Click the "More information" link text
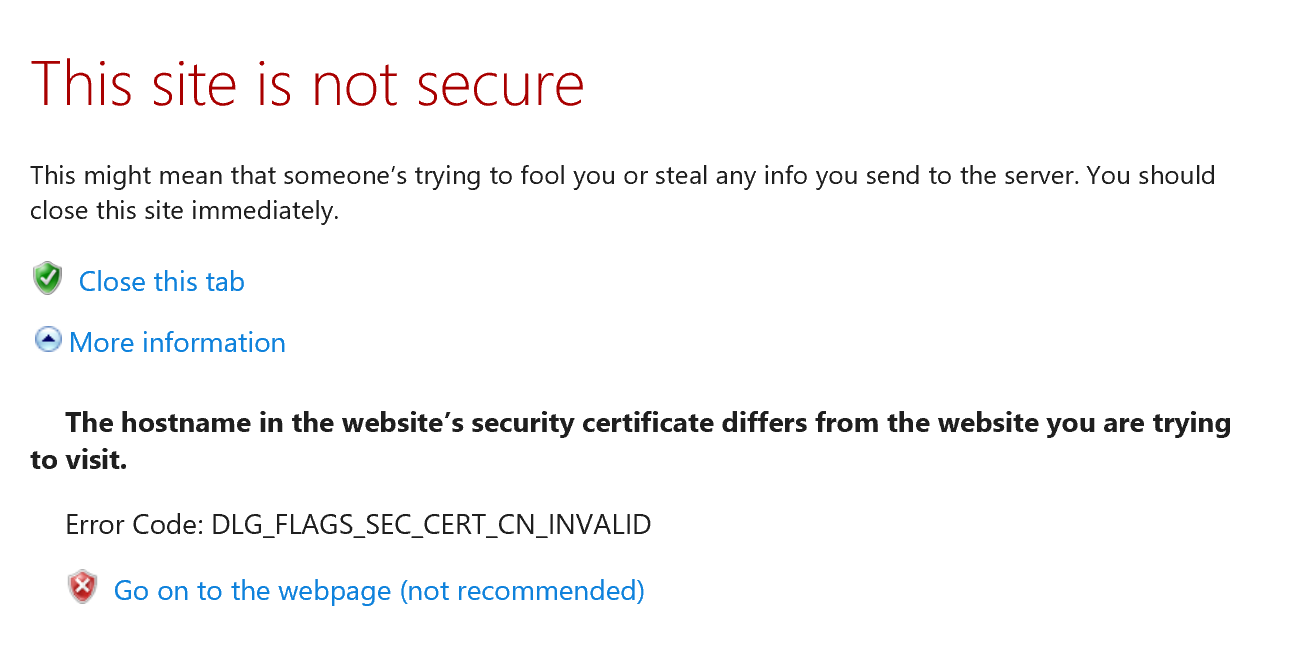Screen dimensions: 1306x661 (177, 343)
